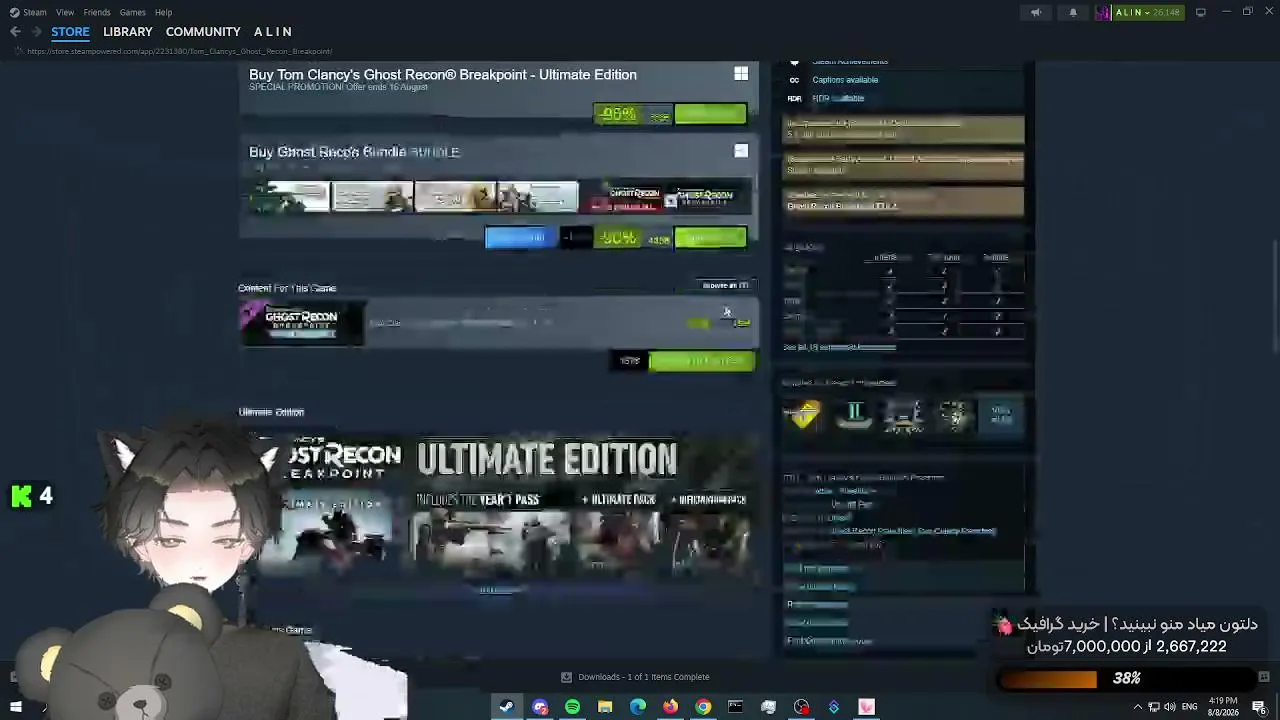Open Ghost Recon DLC item thumbnail
This screenshot has width=1280, height=720.
pyautogui.click(x=301, y=322)
